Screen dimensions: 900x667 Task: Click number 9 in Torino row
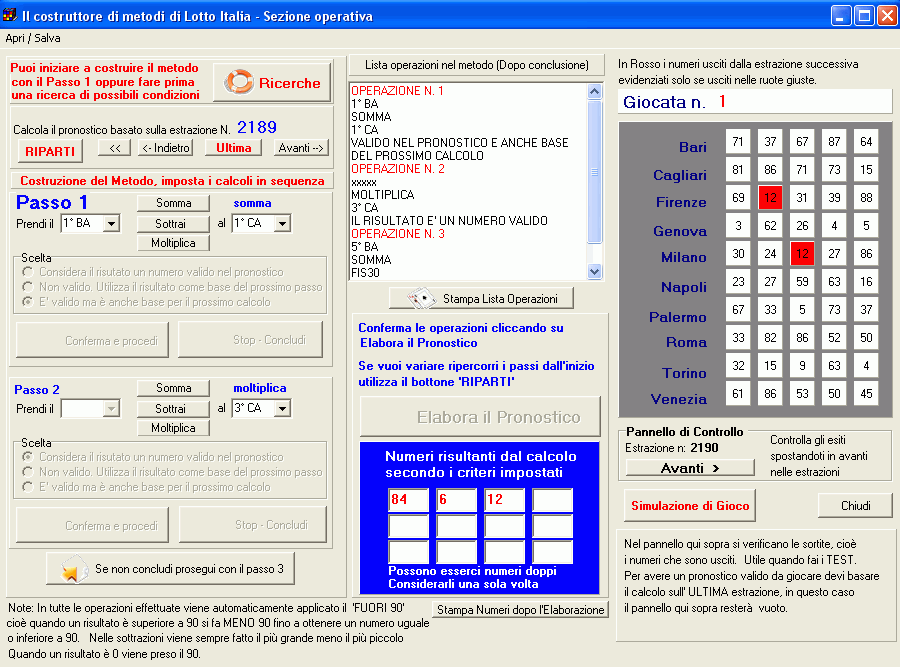[802, 366]
